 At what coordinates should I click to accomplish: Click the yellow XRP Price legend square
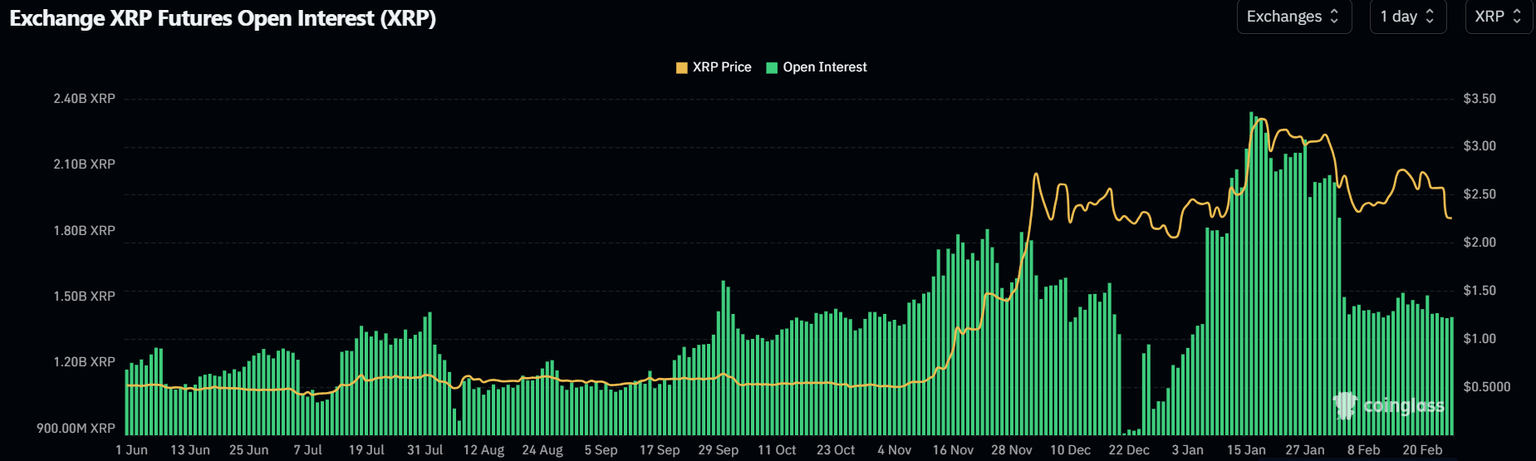click(x=682, y=67)
